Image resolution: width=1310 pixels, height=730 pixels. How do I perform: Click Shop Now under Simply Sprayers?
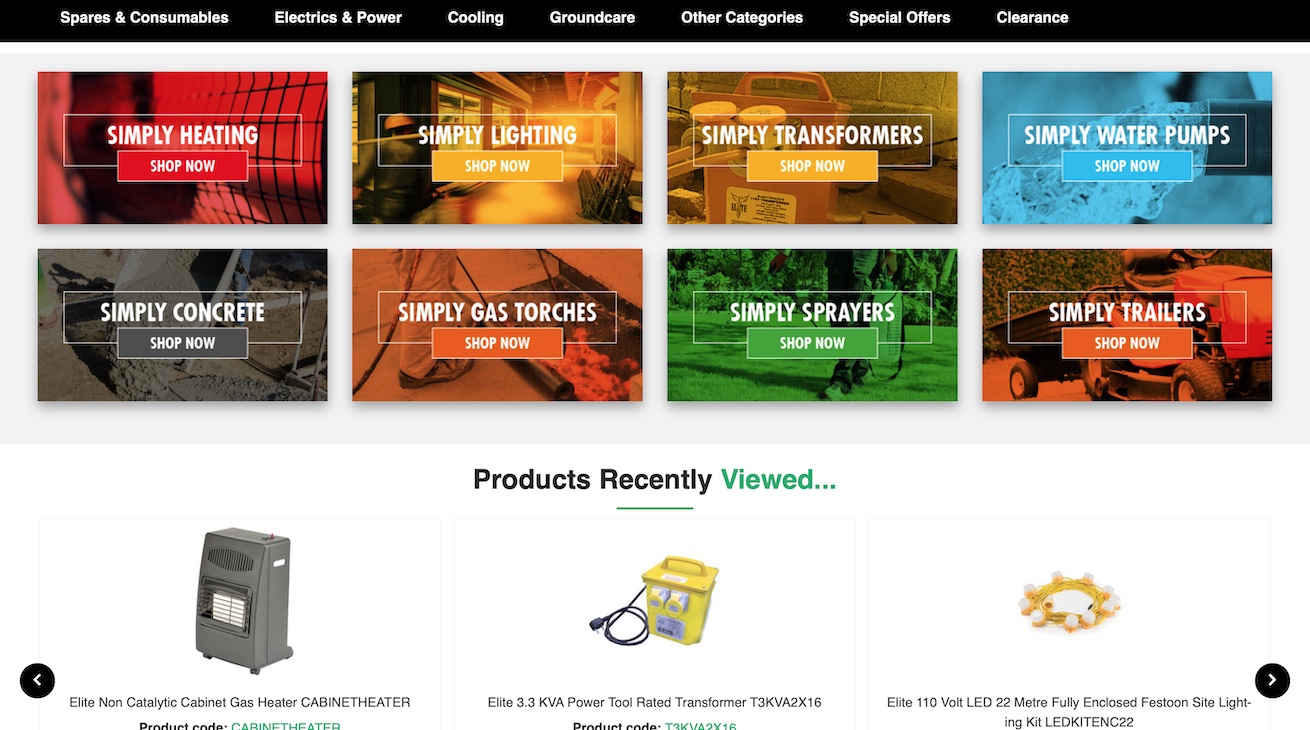click(x=812, y=343)
